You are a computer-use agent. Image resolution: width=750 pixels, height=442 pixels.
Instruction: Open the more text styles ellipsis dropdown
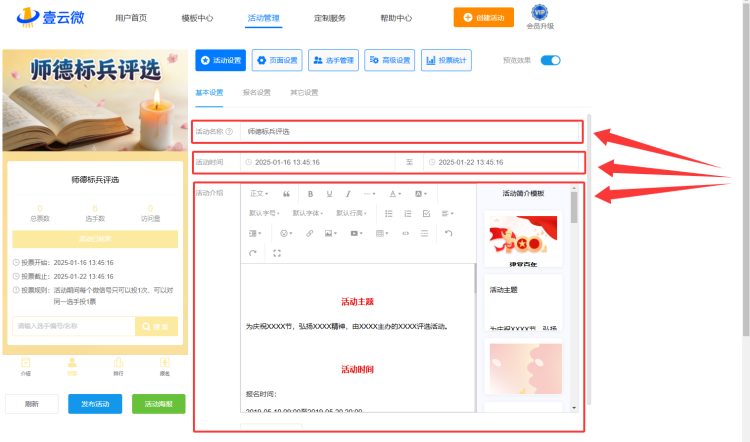(x=369, y=194)
